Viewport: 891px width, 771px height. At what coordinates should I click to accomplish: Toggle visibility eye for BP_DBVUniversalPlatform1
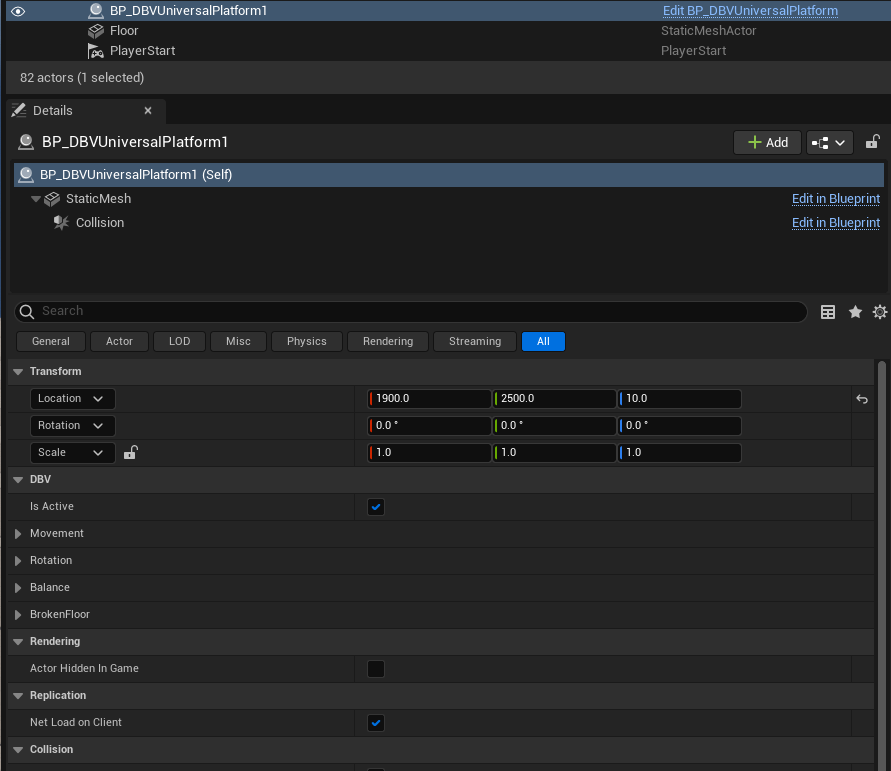[x=18, y=11]
